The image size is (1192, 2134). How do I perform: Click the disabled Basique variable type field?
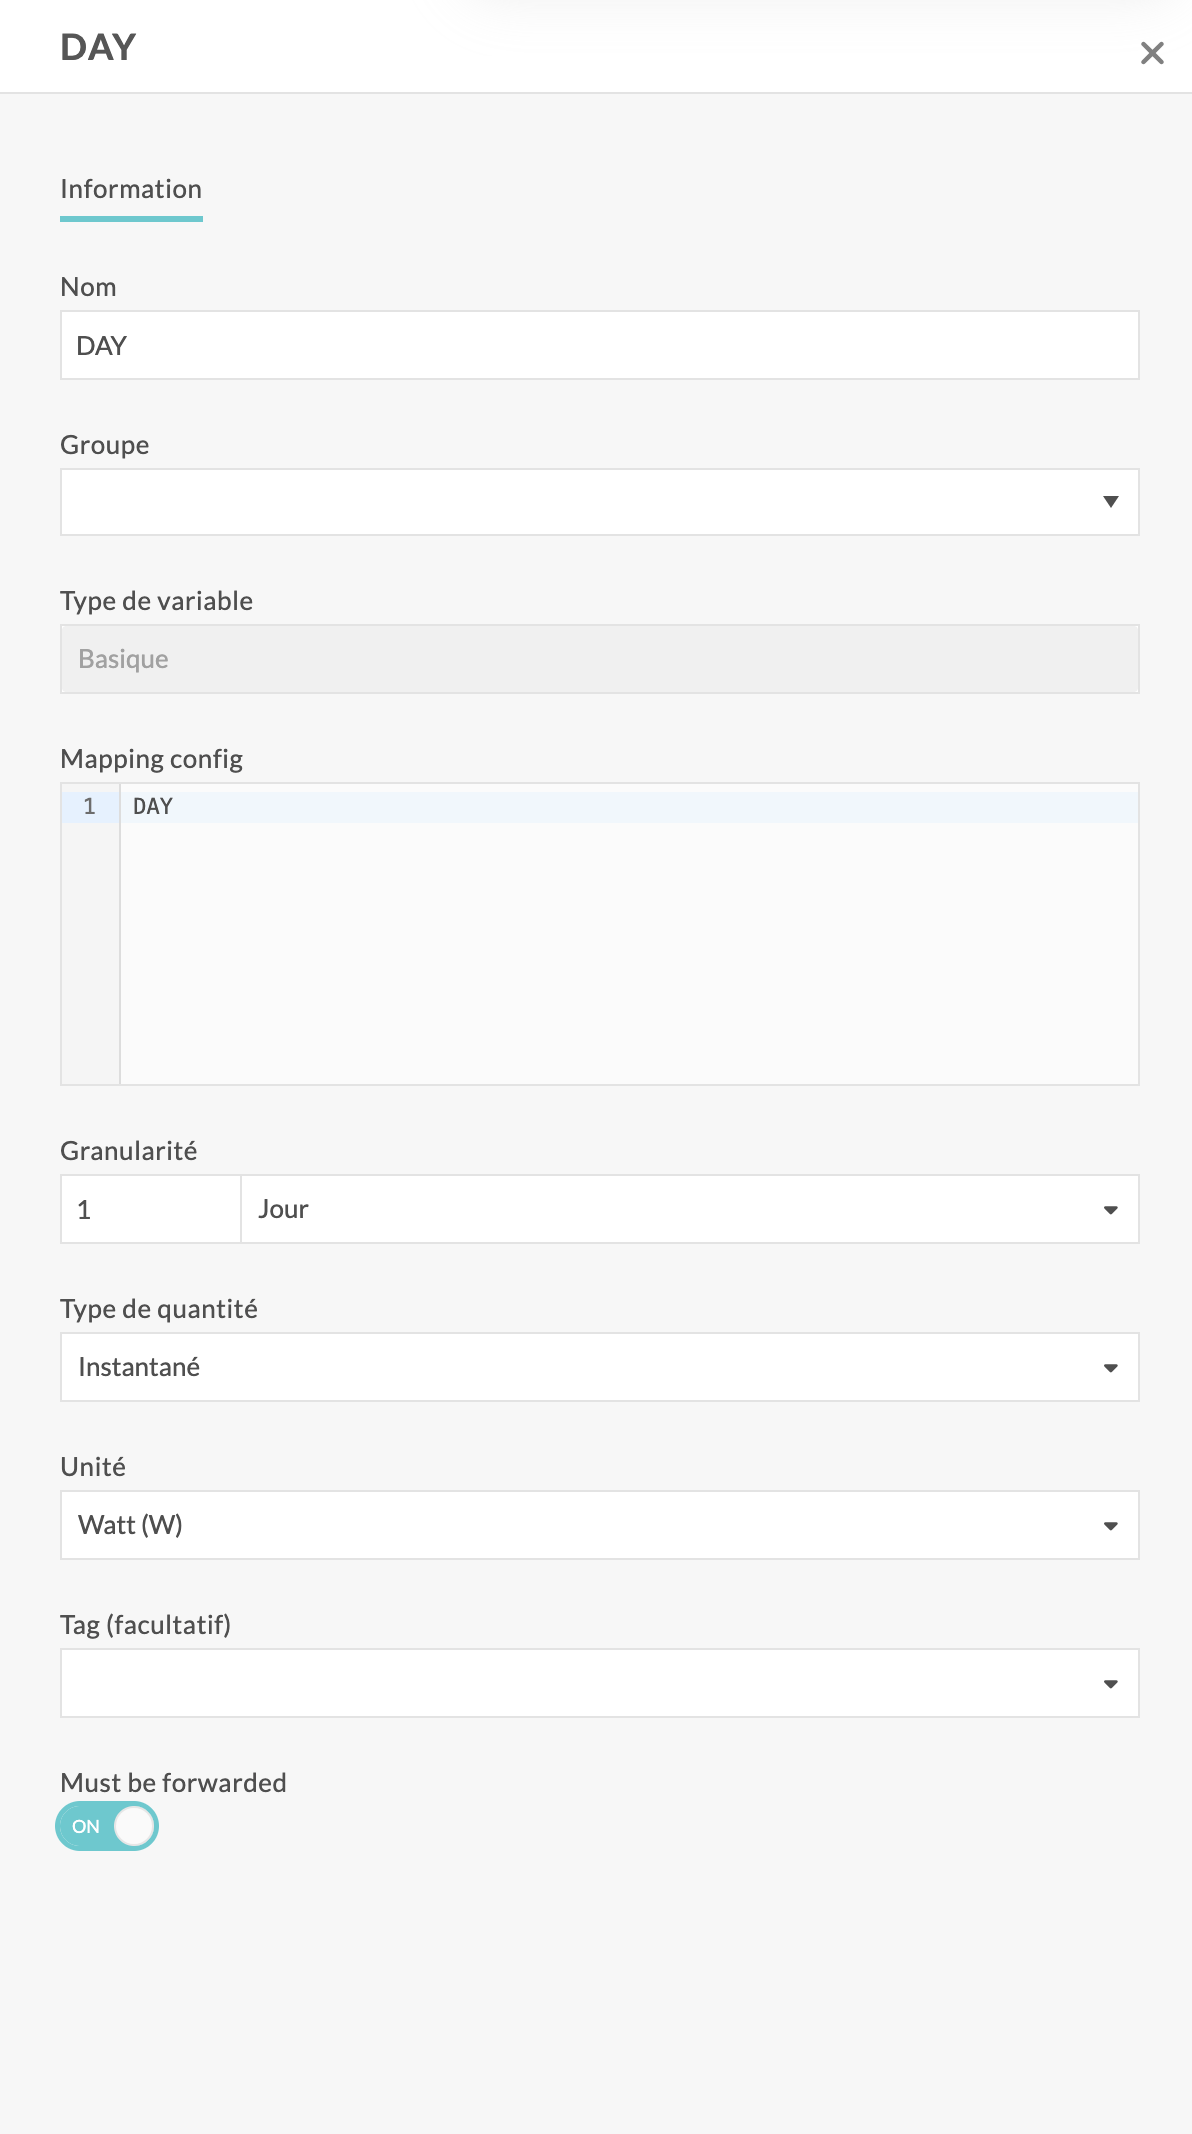point(599,659)
